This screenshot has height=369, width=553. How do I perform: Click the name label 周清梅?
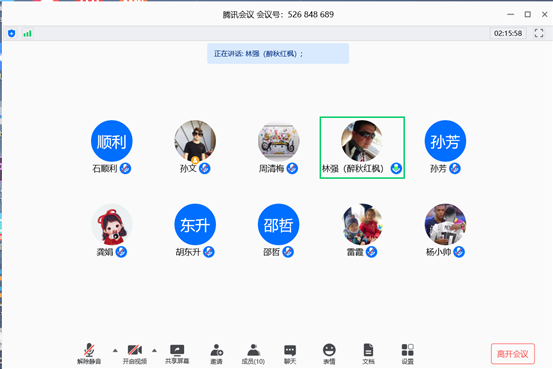pos(271,169)
